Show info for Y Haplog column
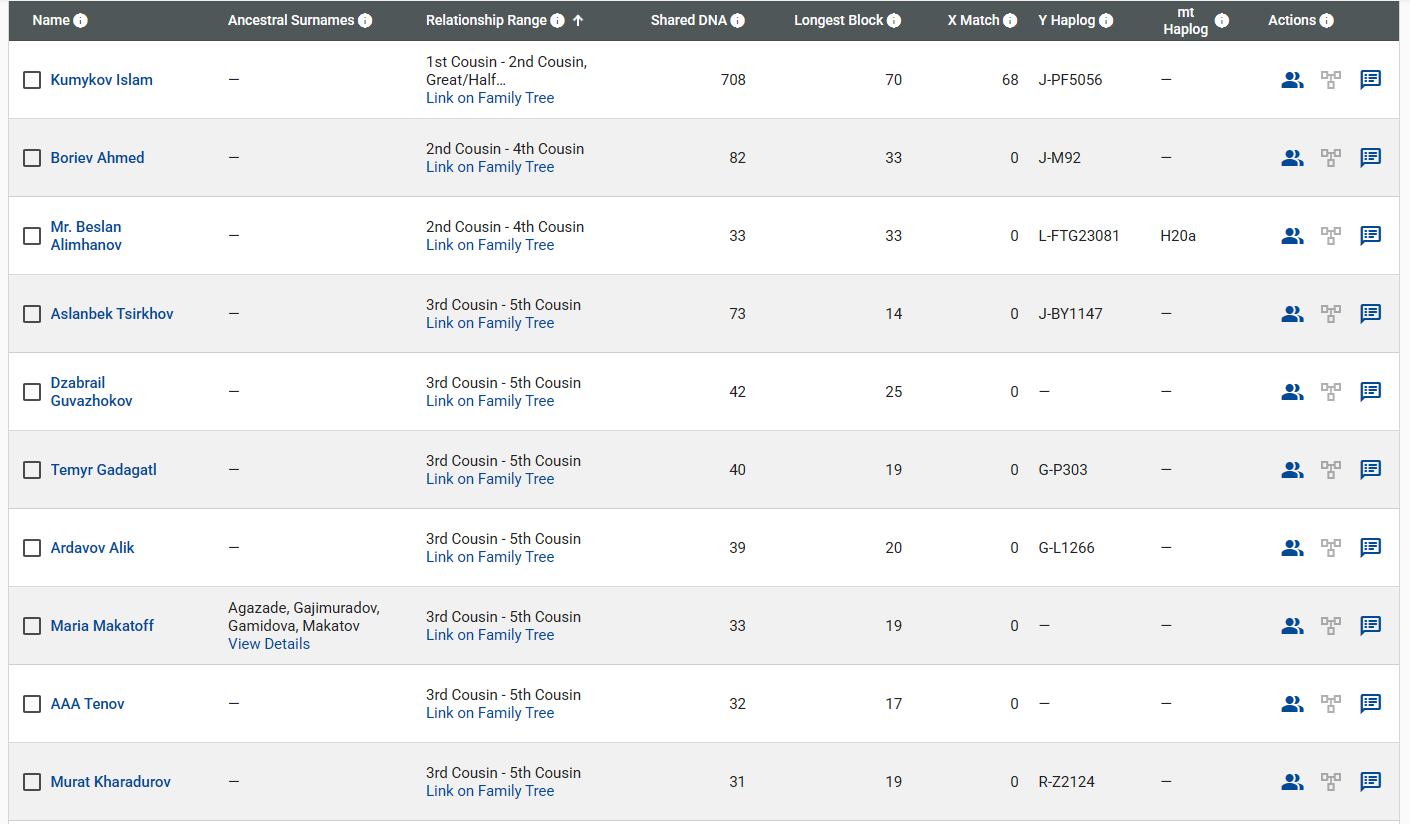Image resolution: width=1410 pixels, height=824 pixels. point(1106,21)
